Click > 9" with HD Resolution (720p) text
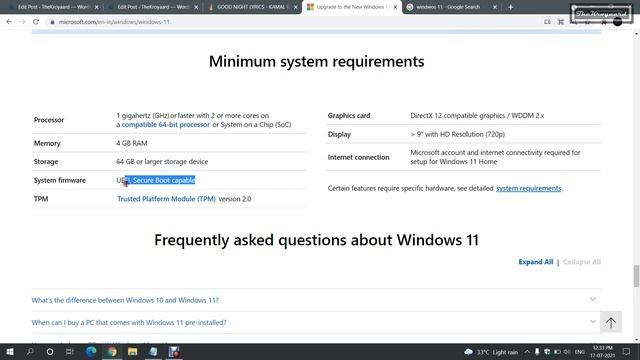This screenshot has height=360, width=640. [458, 134]
